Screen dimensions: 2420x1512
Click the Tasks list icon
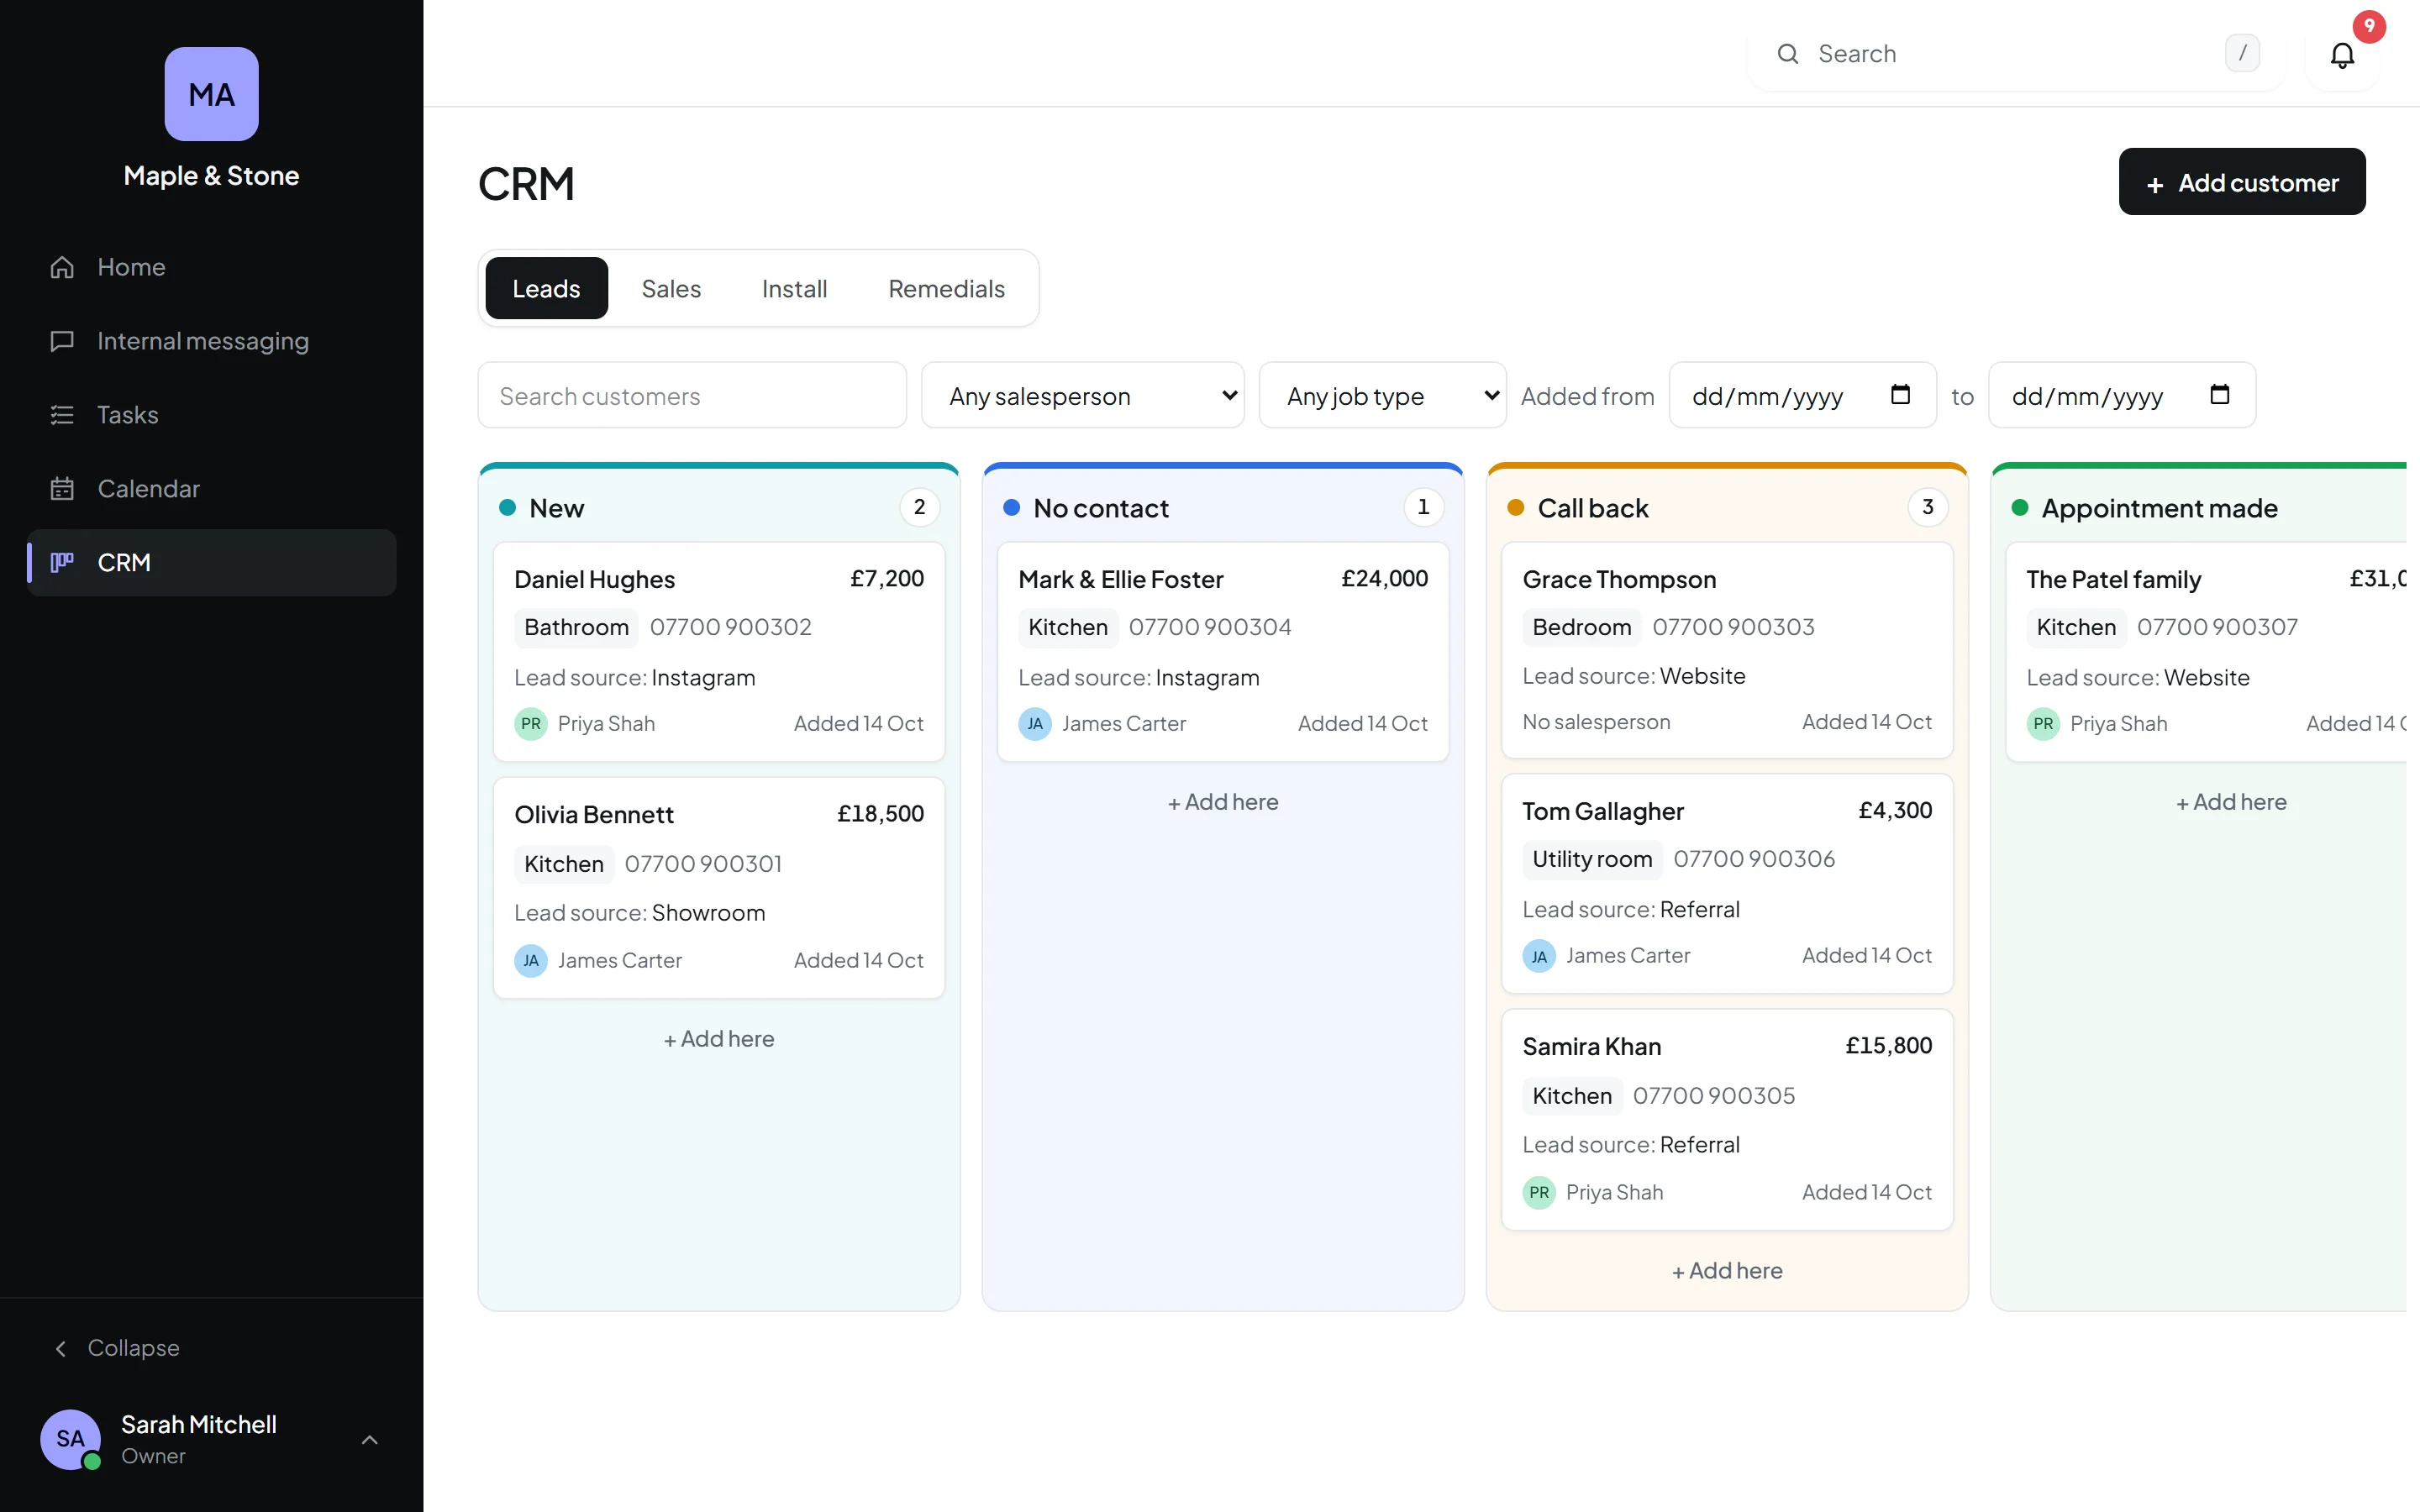click(x=62, y=415)
